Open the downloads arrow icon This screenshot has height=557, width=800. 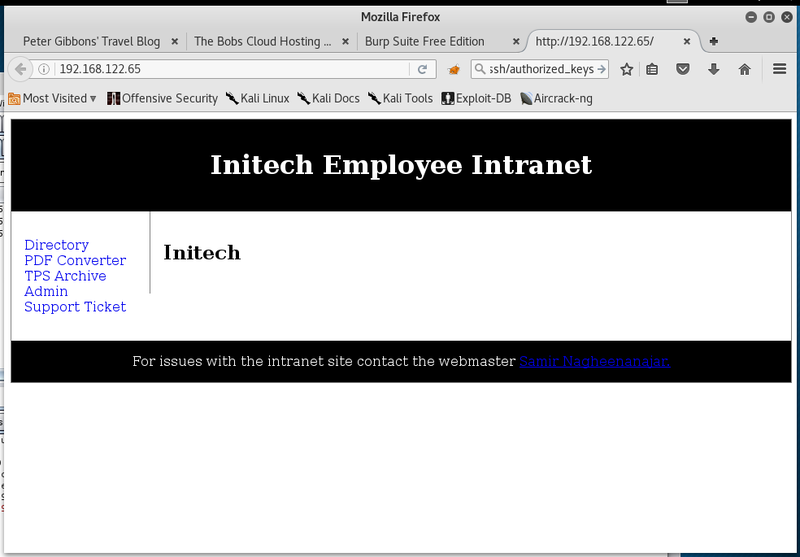click(x=713, y=69)
